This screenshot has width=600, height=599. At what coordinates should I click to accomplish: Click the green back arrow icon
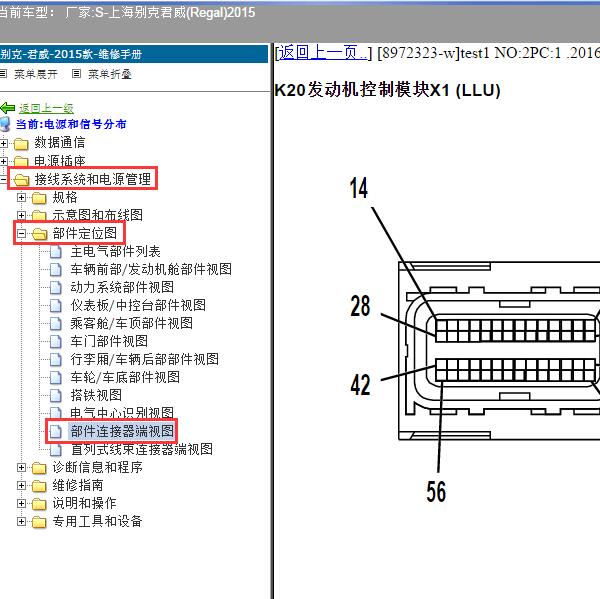[8, 108]
